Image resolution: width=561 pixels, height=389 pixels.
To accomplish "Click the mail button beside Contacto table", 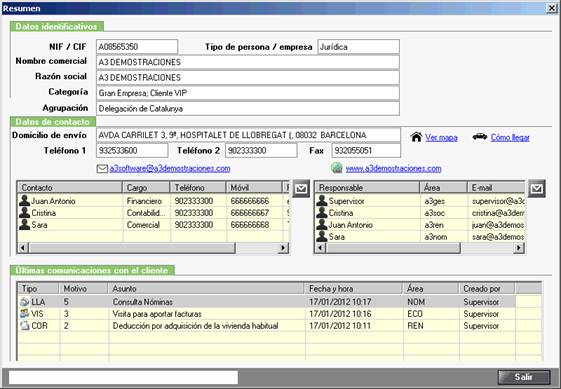I will tap(301, 188).
